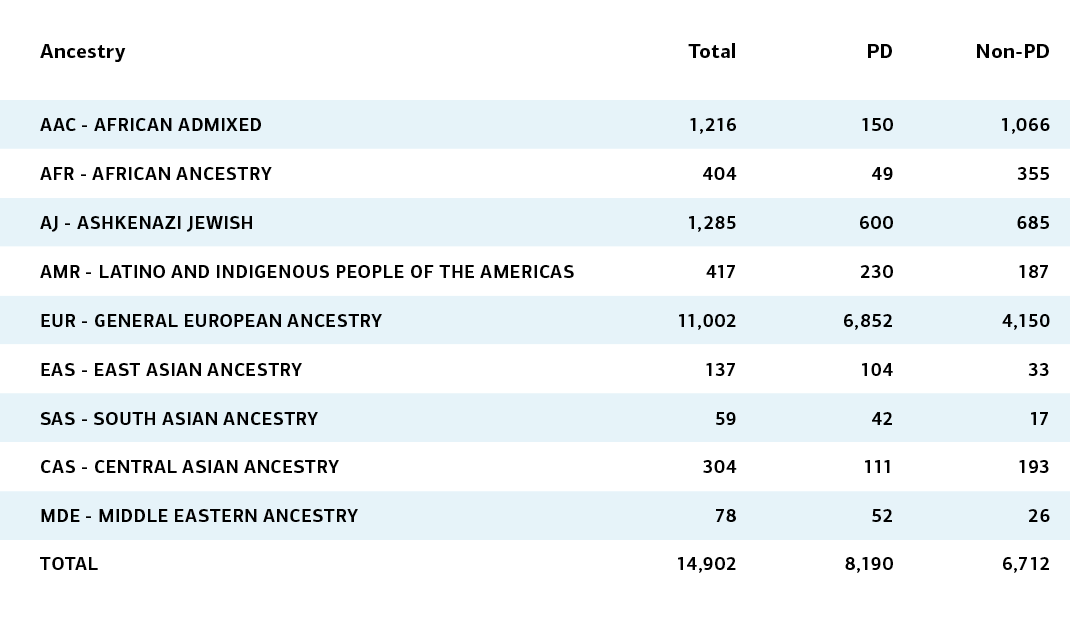1070x640 pixels.
Task: Click the 600 PD value for Ashkenazi Jewish
Action: pos(876,223)
